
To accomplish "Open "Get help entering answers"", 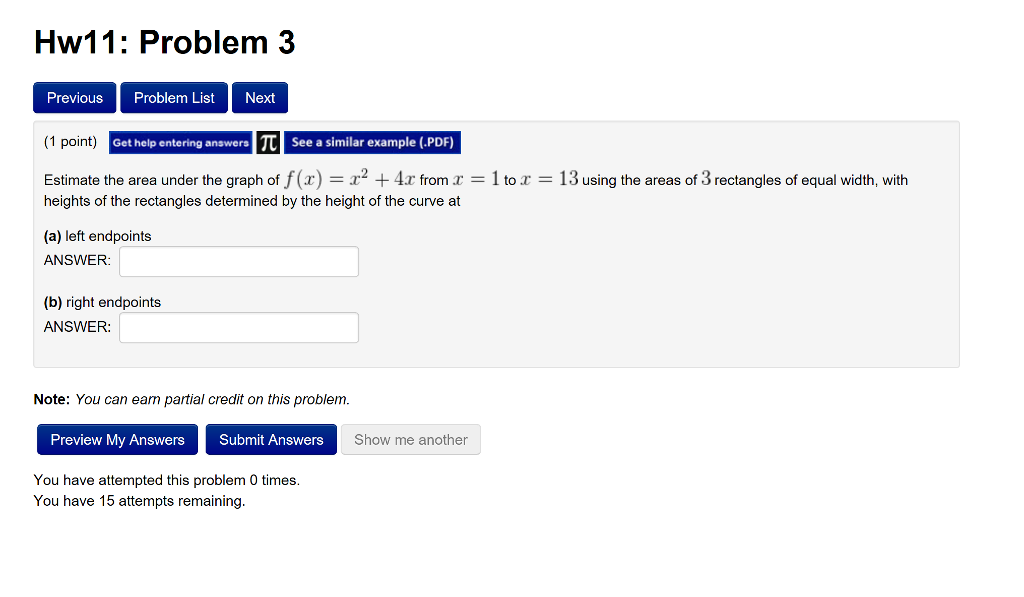I will tap(180, 142).
